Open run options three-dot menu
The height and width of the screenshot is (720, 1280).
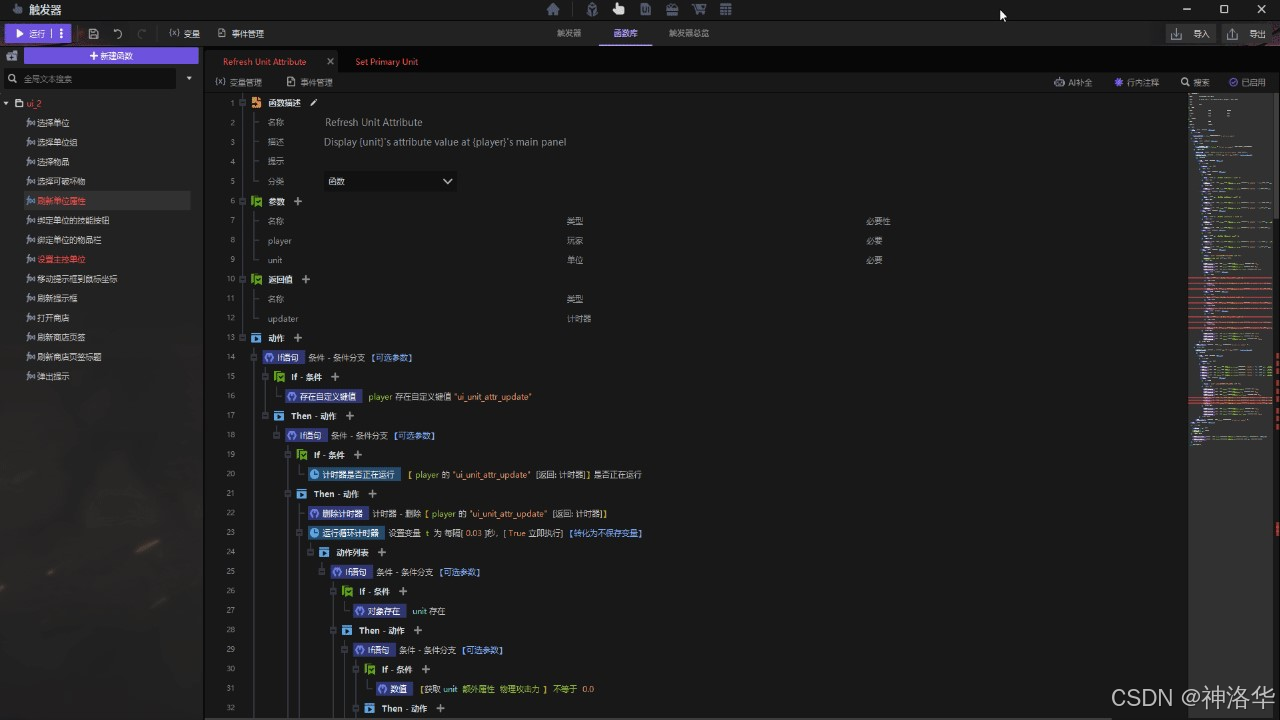[61, 33]
